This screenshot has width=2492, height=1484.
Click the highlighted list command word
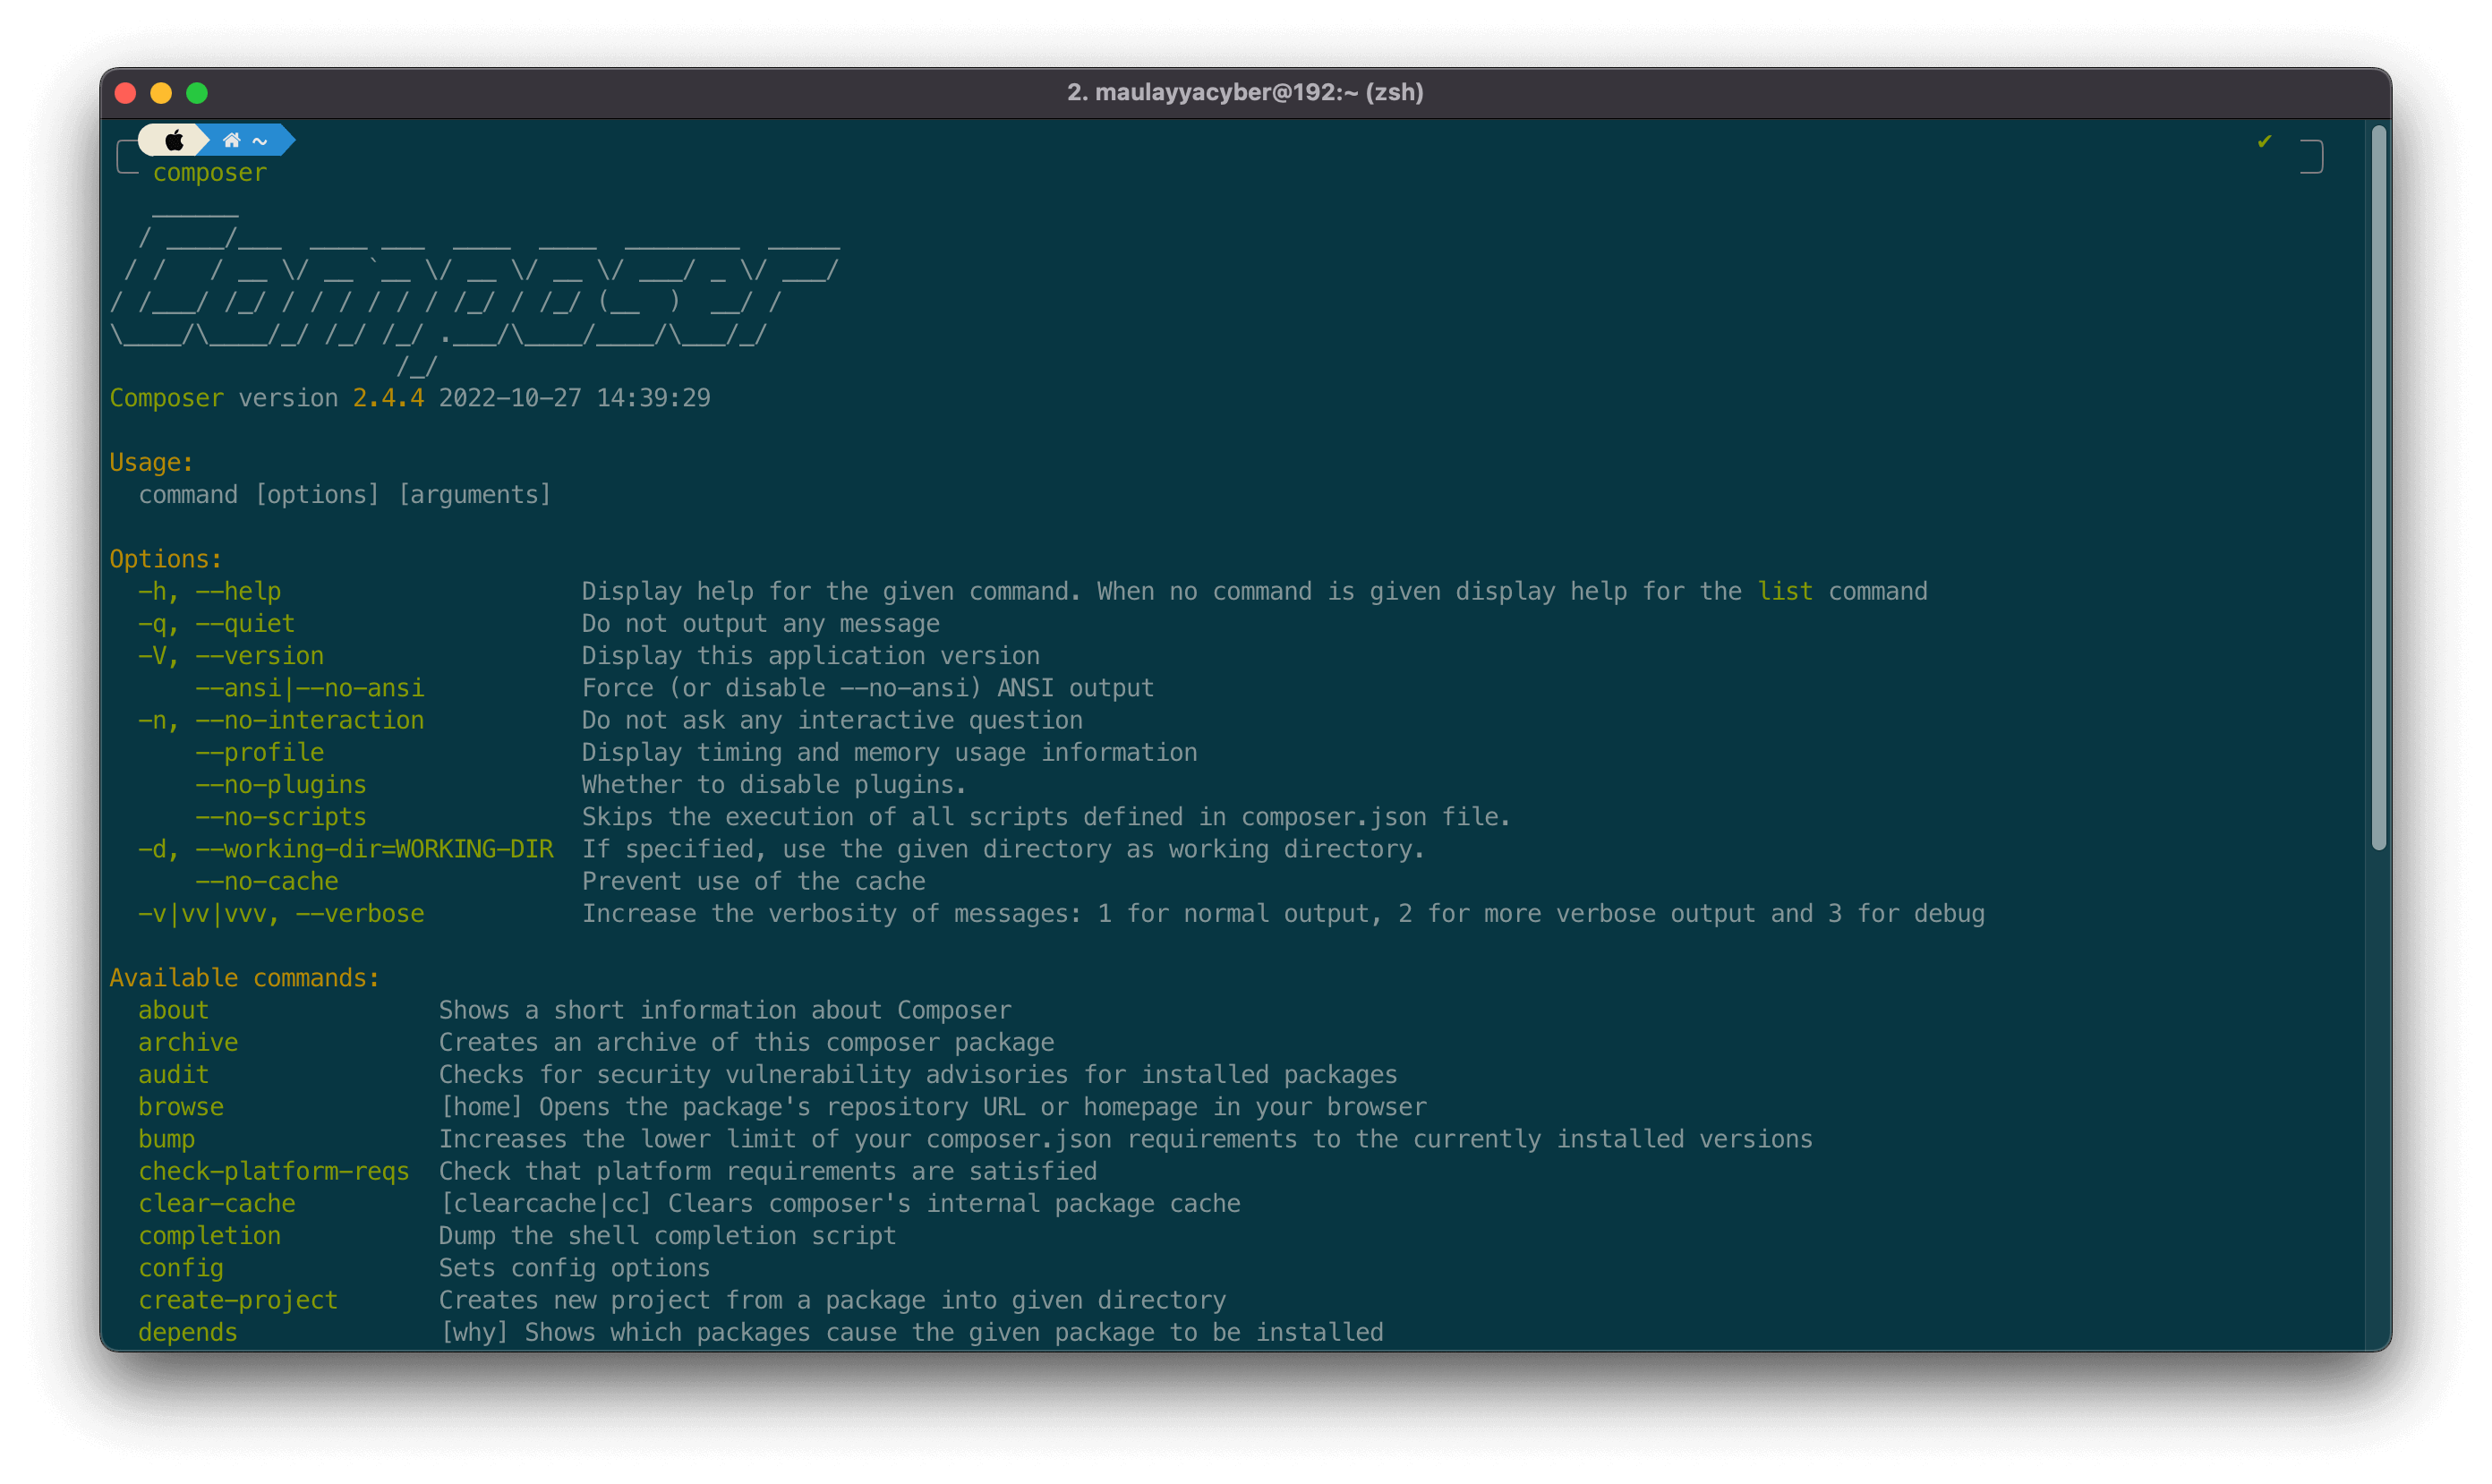point(1785,591)
